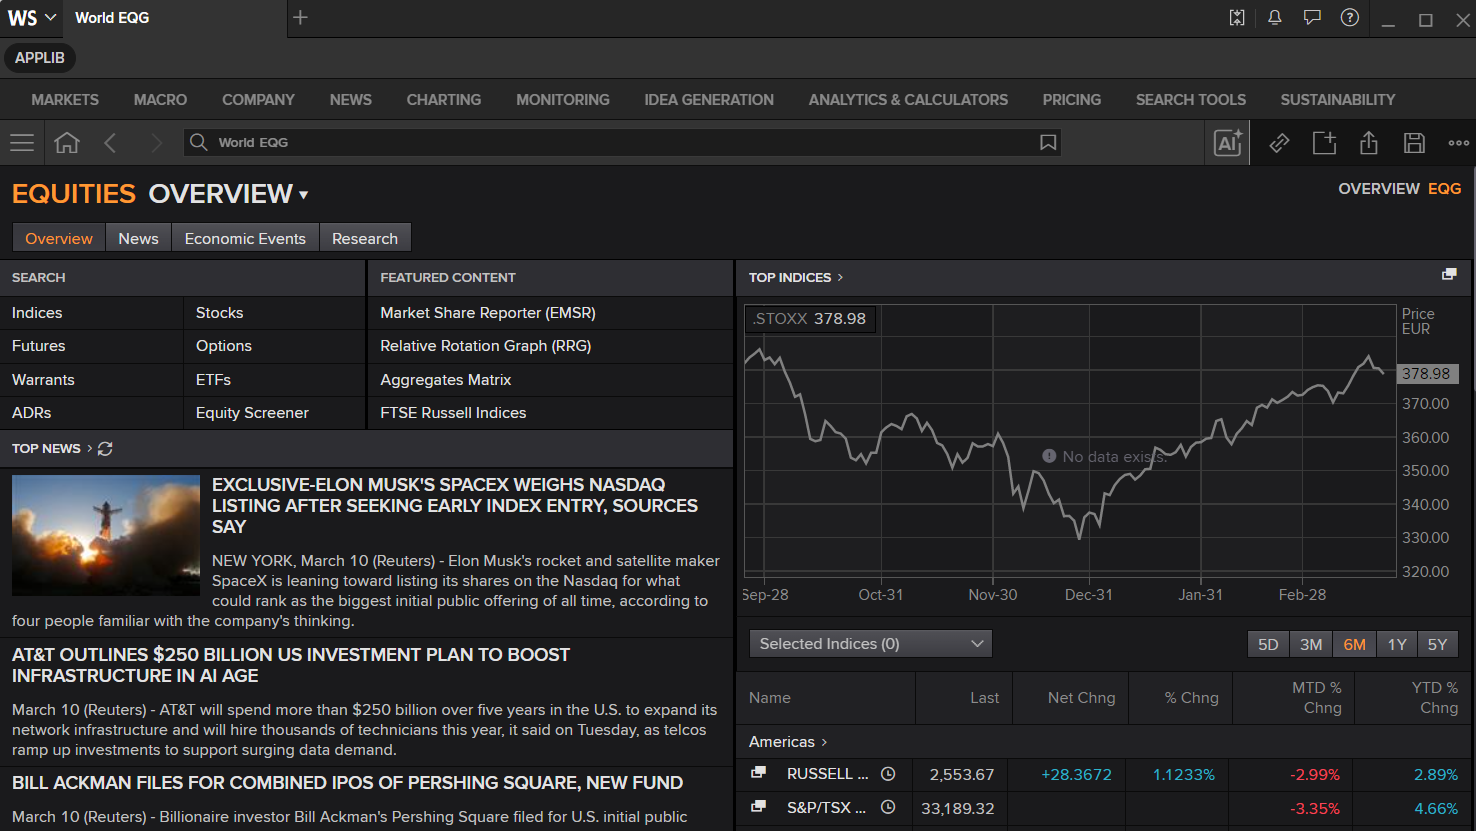Launch the AI assistant button

coord(1228,143)
